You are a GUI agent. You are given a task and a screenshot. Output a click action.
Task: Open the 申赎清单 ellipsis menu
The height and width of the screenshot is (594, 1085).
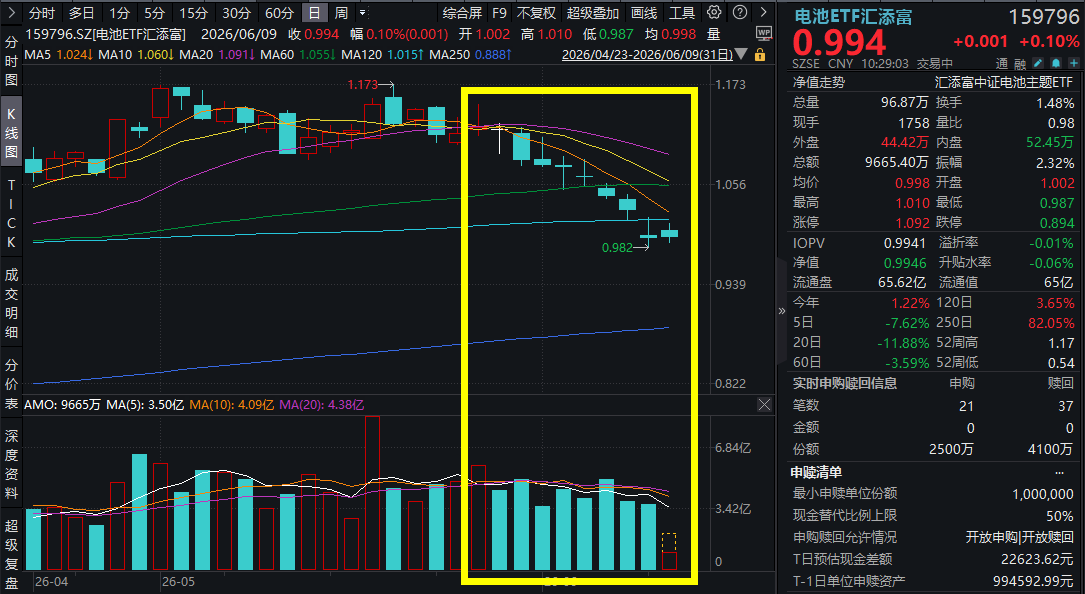click(1059, 473)
